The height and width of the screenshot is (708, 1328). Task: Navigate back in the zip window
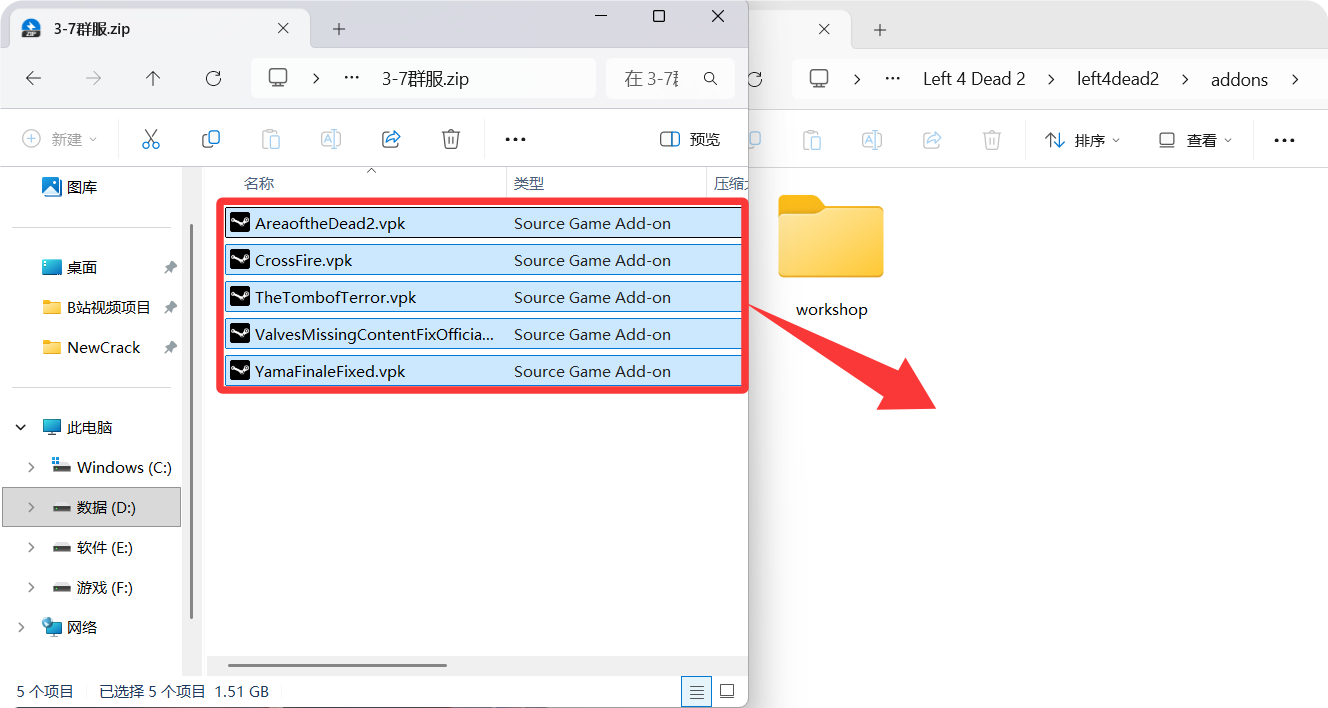point(33,78)
